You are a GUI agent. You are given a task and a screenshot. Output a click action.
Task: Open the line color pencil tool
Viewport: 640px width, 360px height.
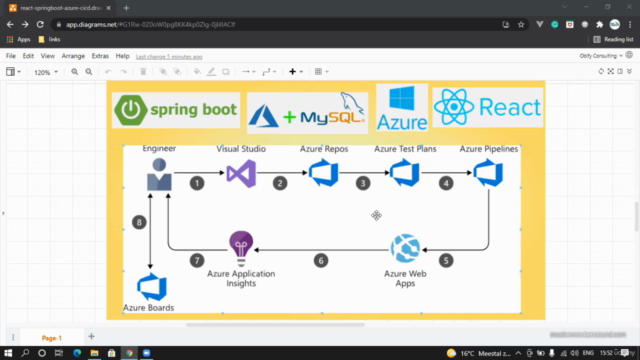tap(211, 72)
